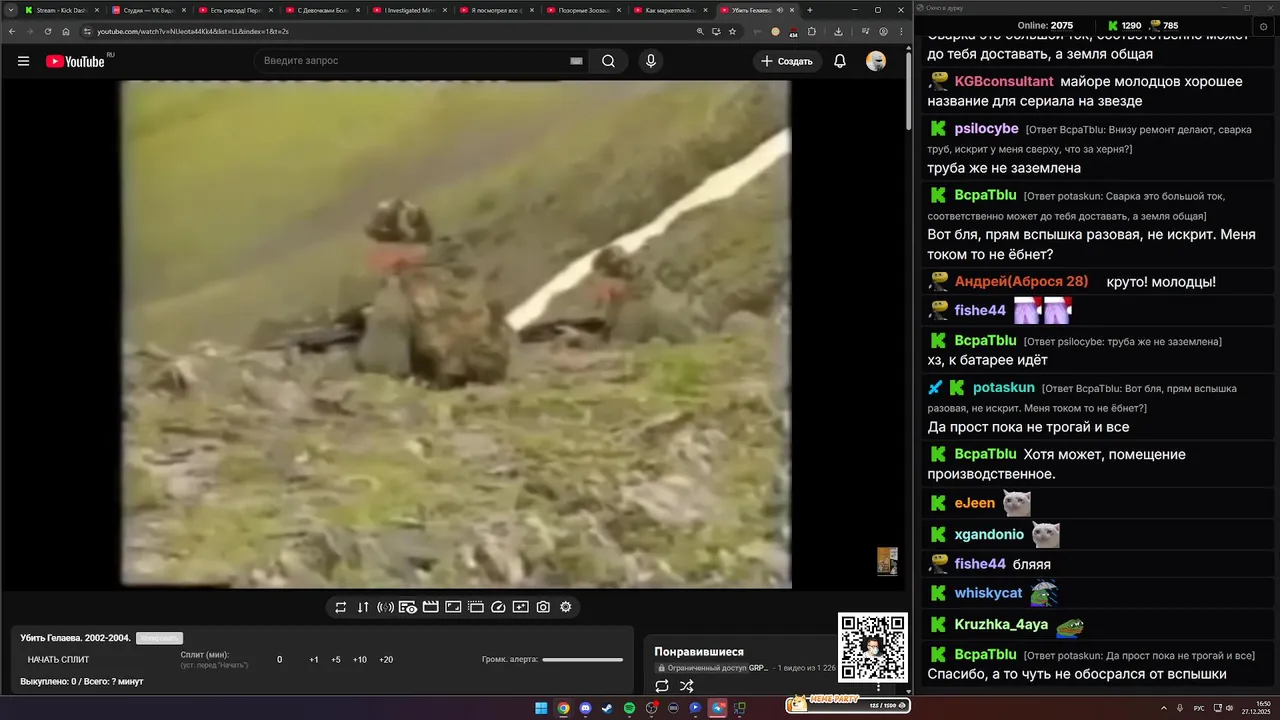Go back in the browser
Screen dimensions: 1280x720
tap(10, 31)
